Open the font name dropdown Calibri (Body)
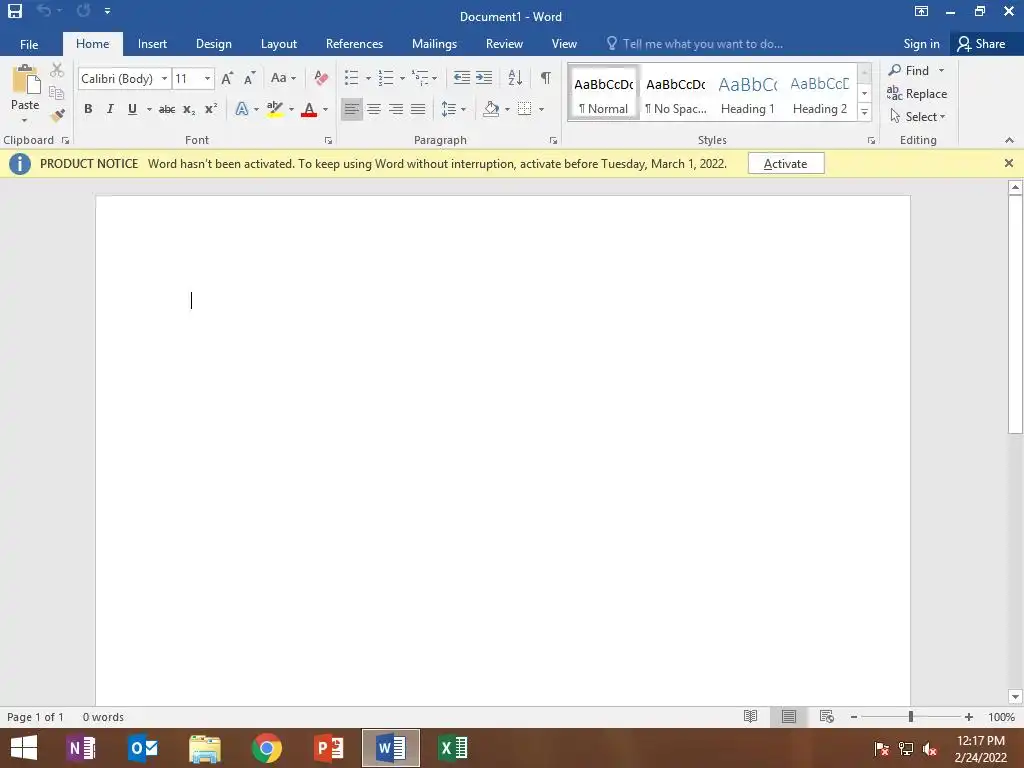The width and height of the screenshot is (1024, 768). coord(165,78)
